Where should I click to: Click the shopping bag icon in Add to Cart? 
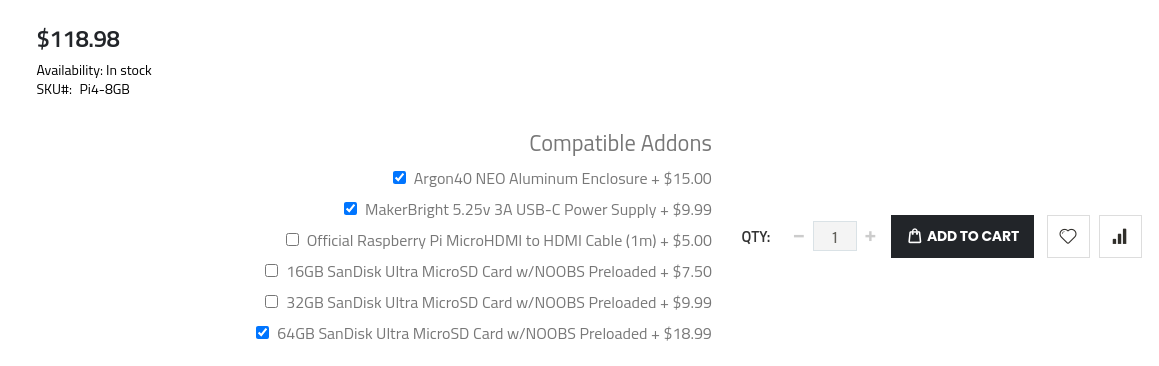tap(914, 237)
